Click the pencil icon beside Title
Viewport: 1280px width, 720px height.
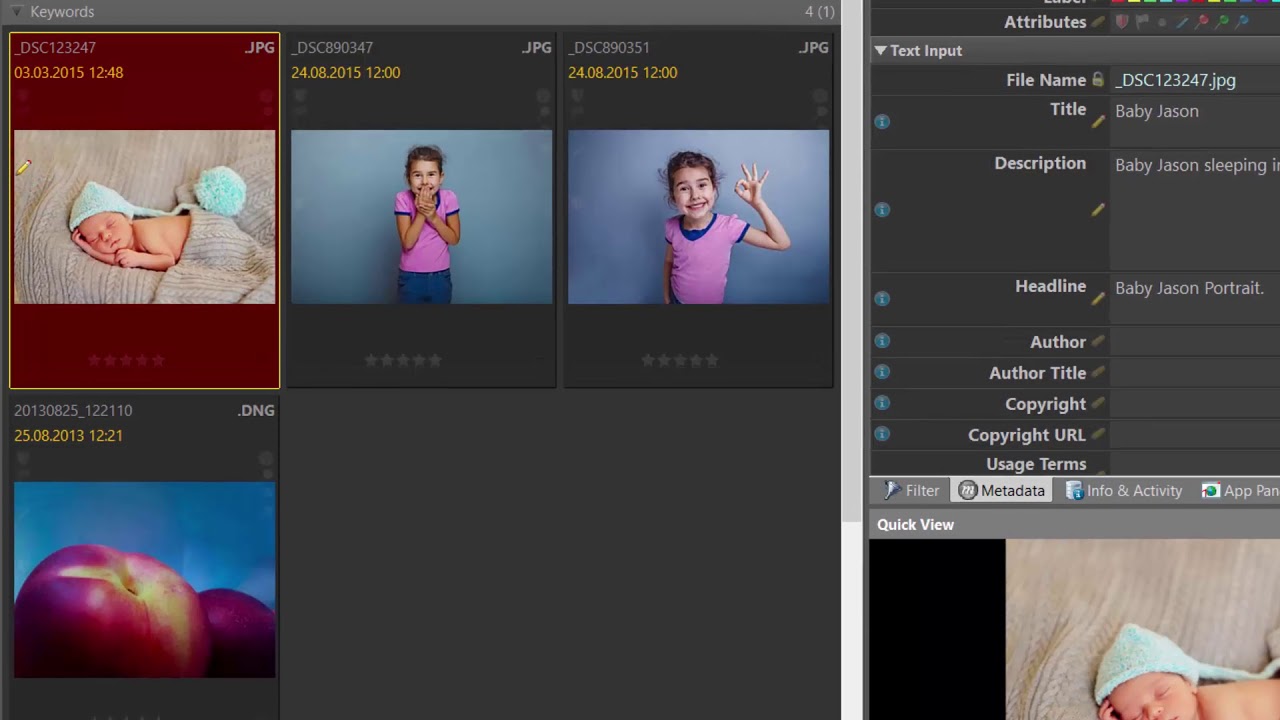pyautogui.click(x=1098, y=121)
